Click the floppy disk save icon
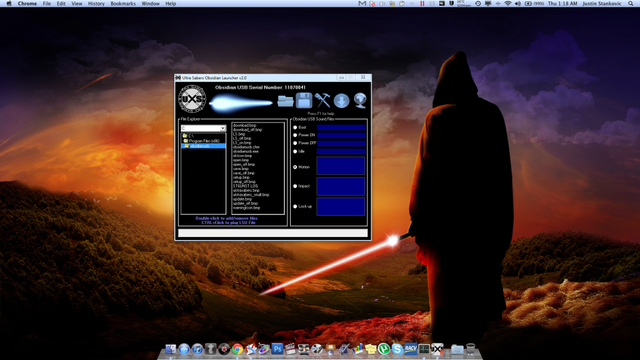Viewport: 640px width, 360px height. click(x=304, y=100)
